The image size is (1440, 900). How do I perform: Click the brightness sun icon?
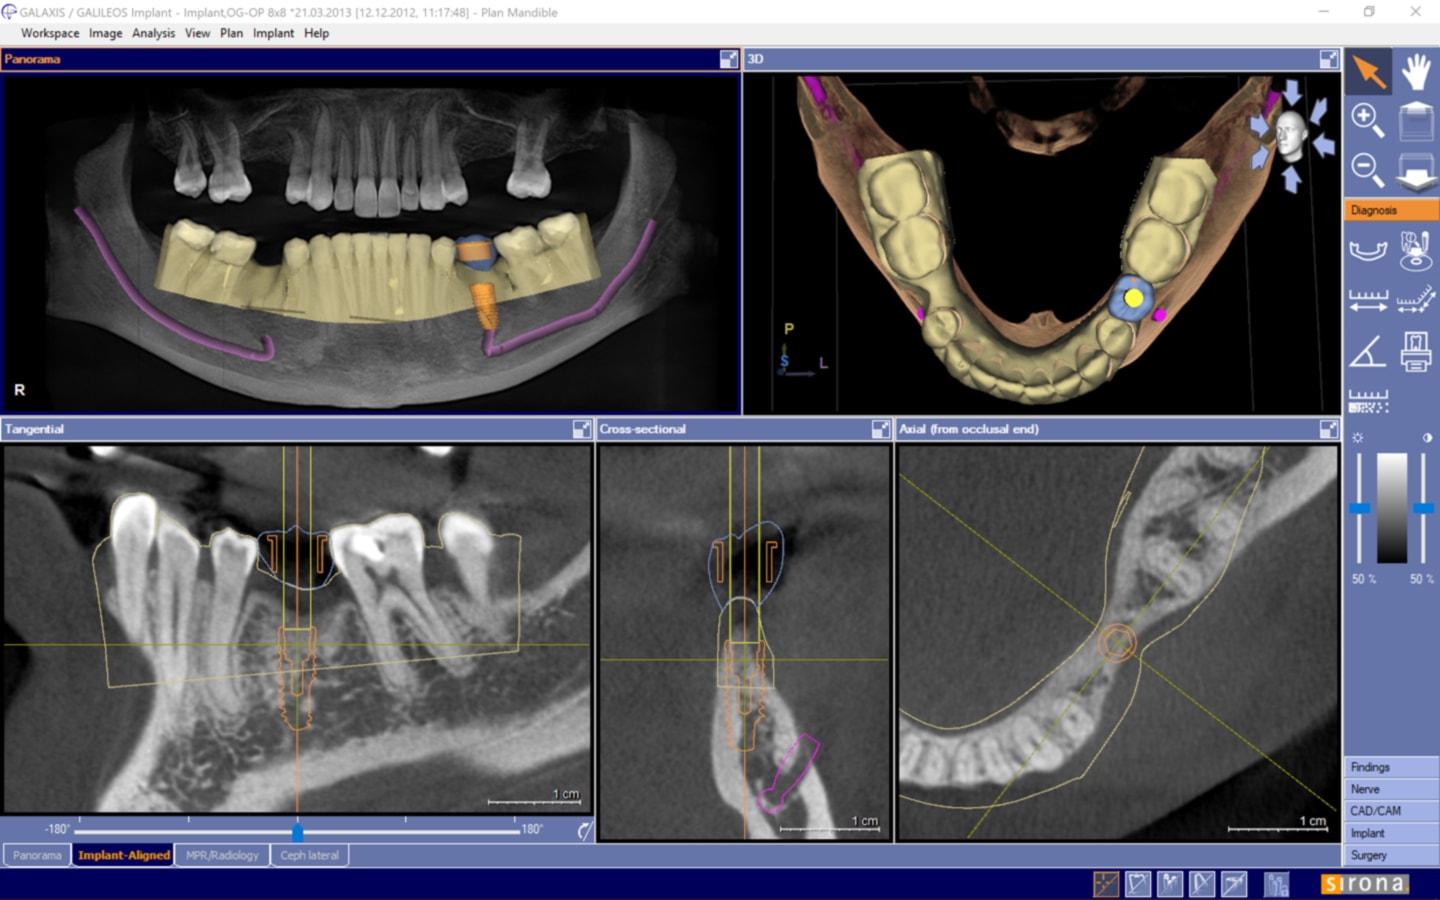tap(1358, 438)
